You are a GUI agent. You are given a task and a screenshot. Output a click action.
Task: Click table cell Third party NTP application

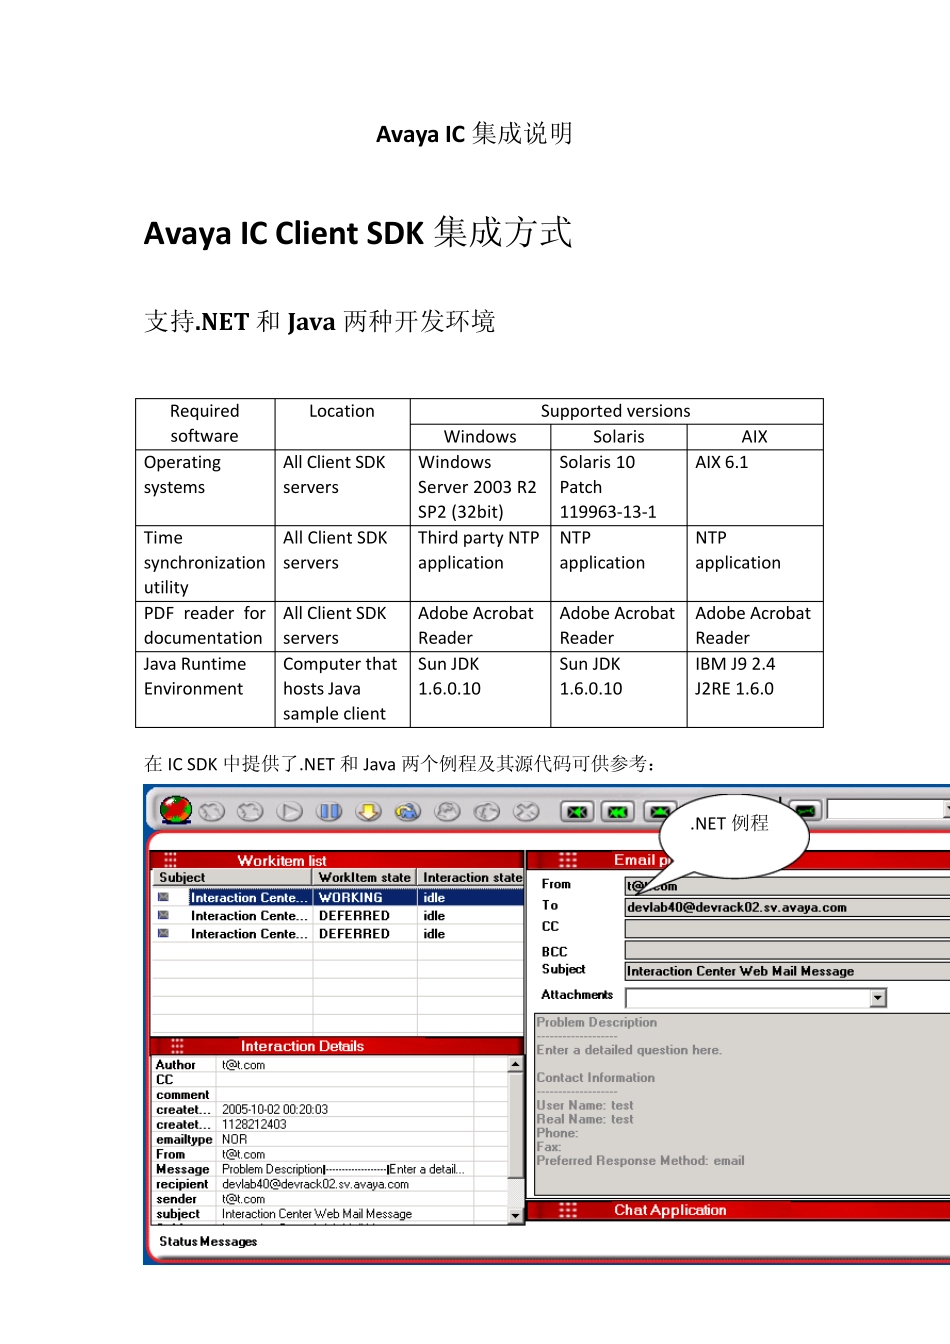(x=480, y=563)
